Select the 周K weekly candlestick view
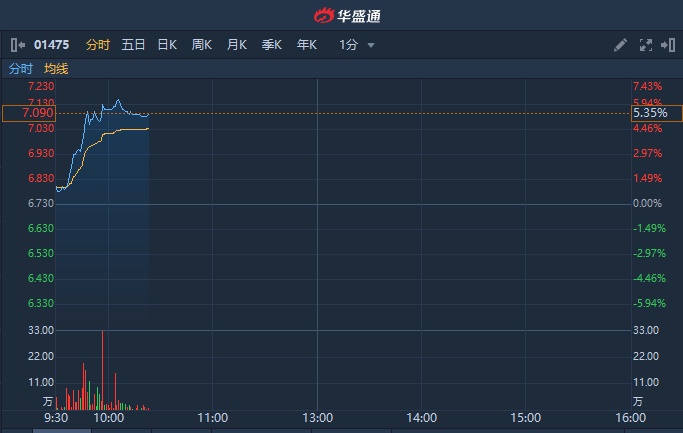Screen dimensions: 683x433 click(x=202, y=45)
